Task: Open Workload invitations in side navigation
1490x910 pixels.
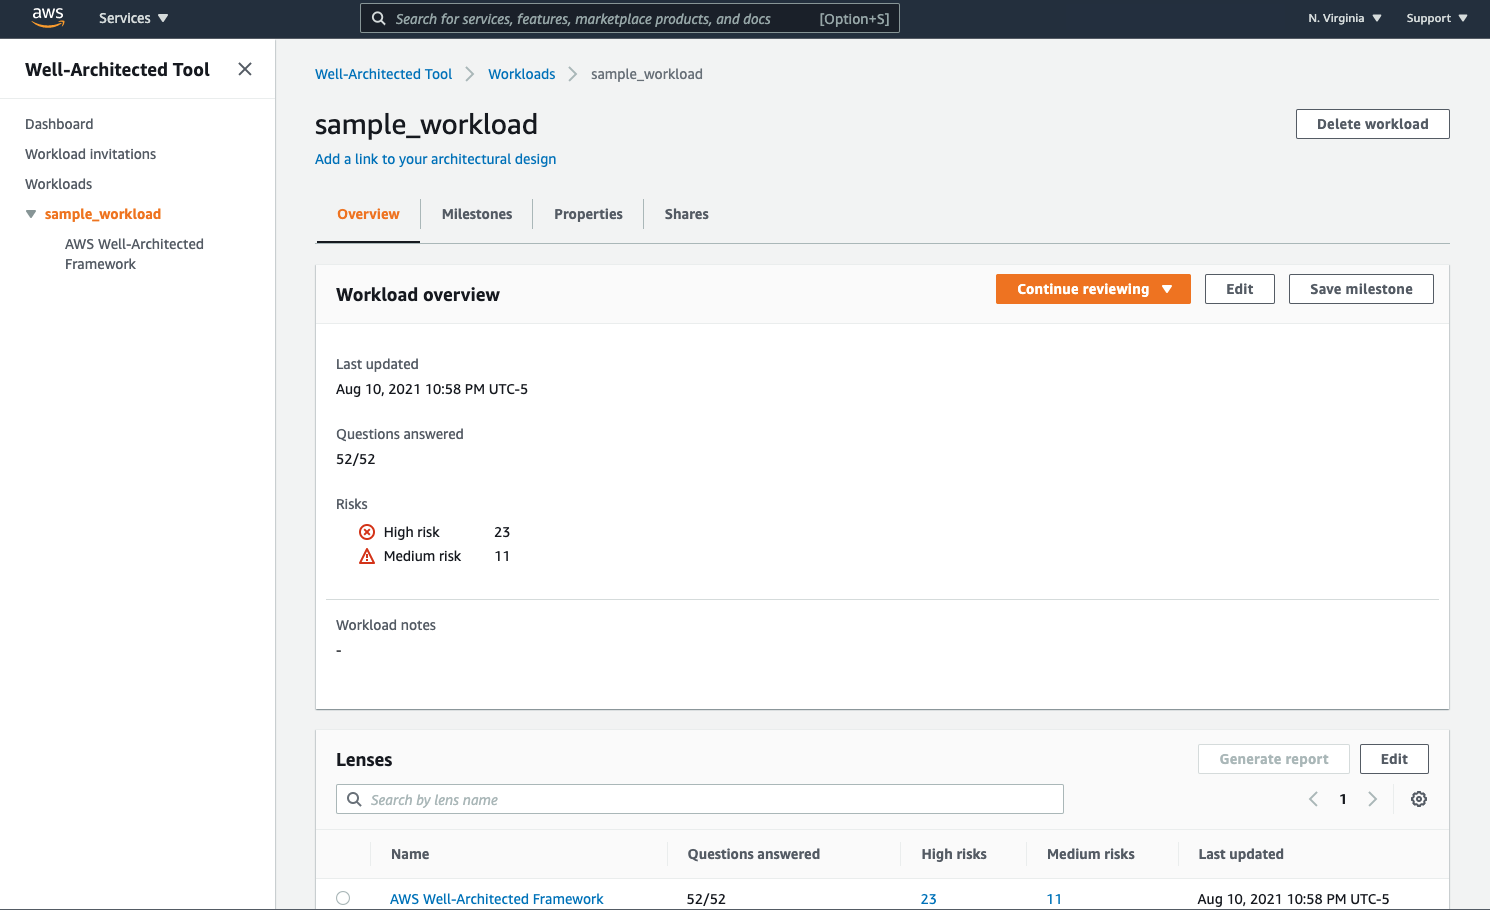Action: pyautogui.click(x=91, y=154)
